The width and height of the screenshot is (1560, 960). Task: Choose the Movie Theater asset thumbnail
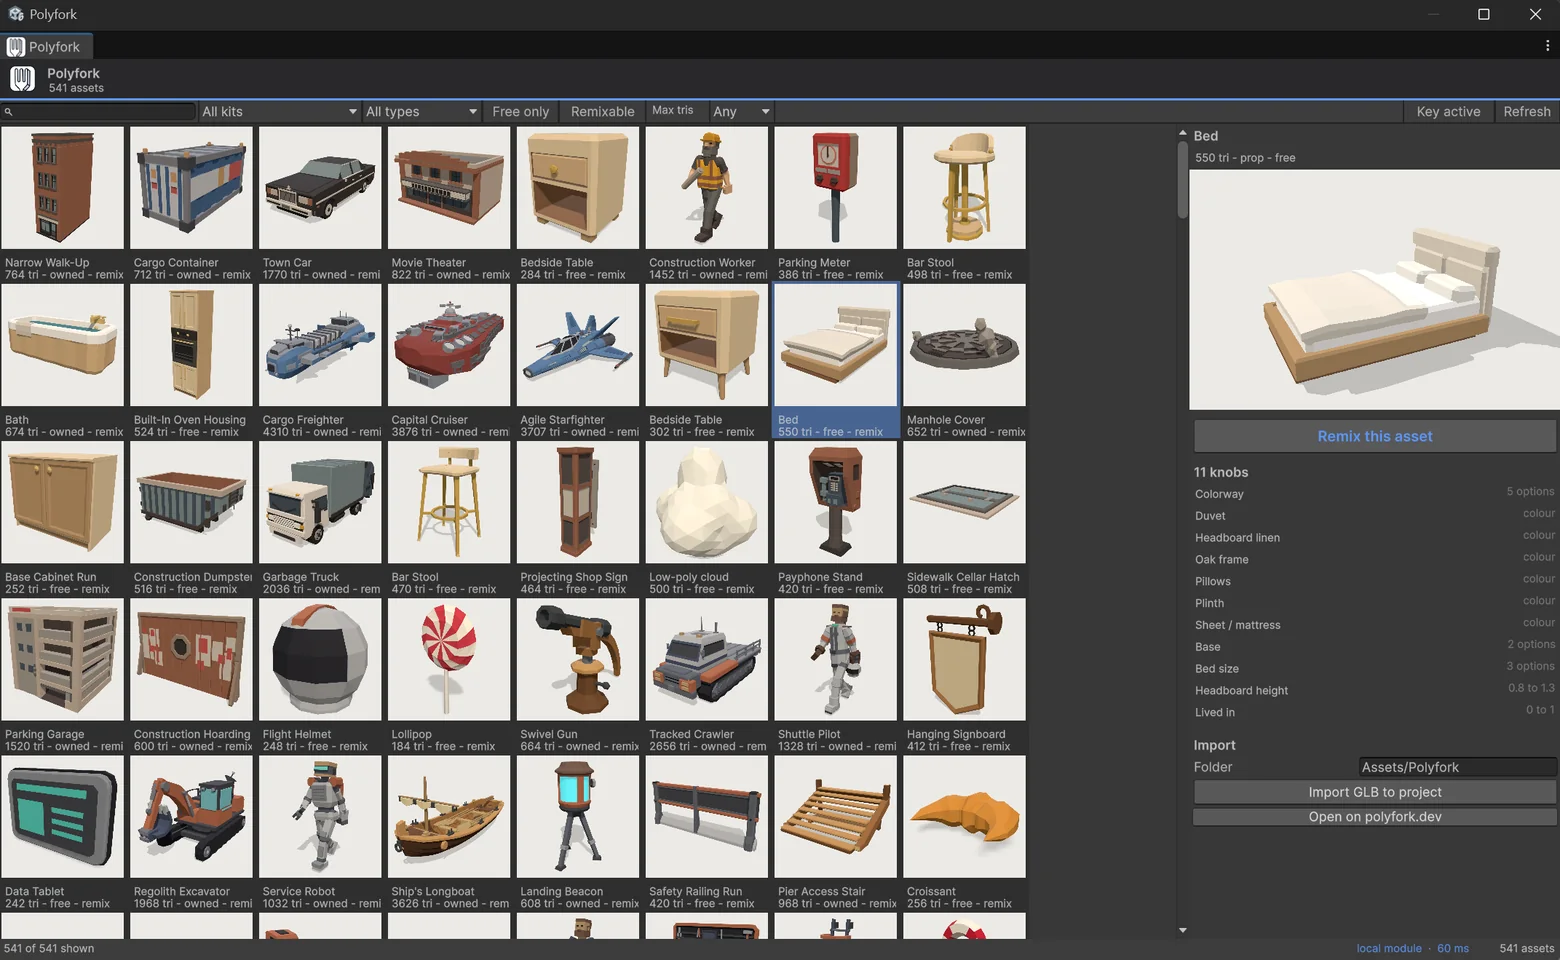pyautogui.click(x=449, y=188)
